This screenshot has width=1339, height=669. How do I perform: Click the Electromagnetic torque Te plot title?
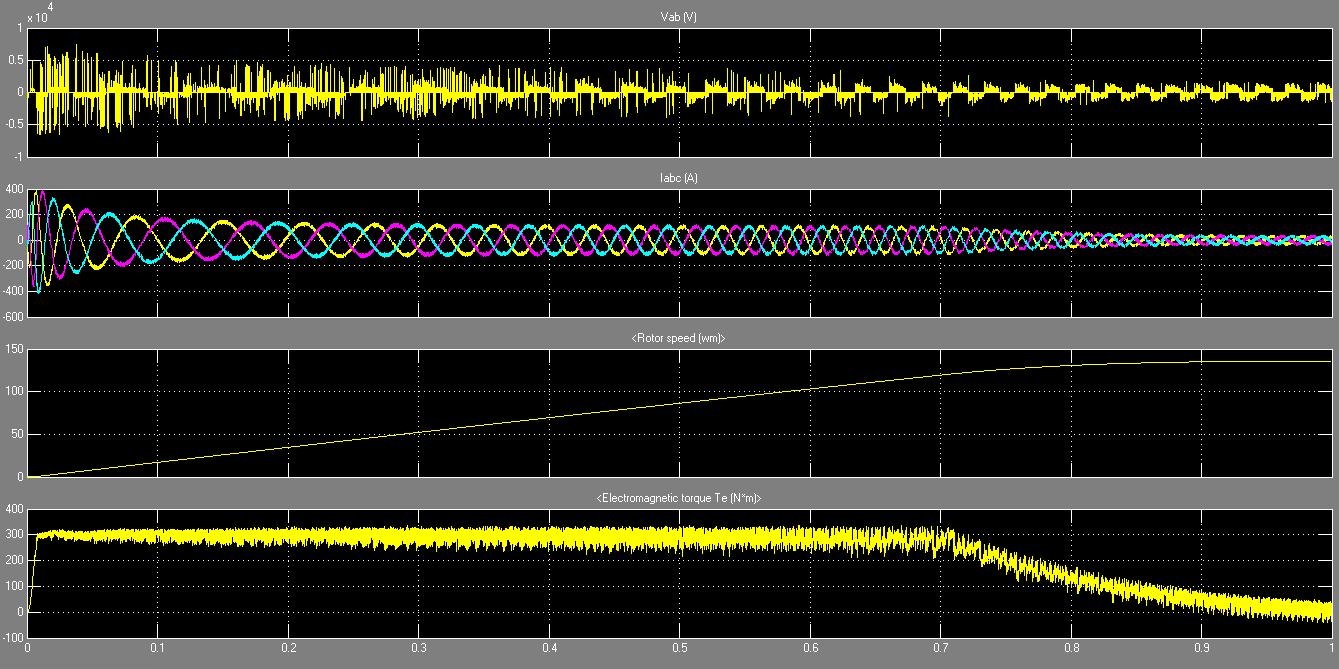pyautogui.click(x=679, y=498)
